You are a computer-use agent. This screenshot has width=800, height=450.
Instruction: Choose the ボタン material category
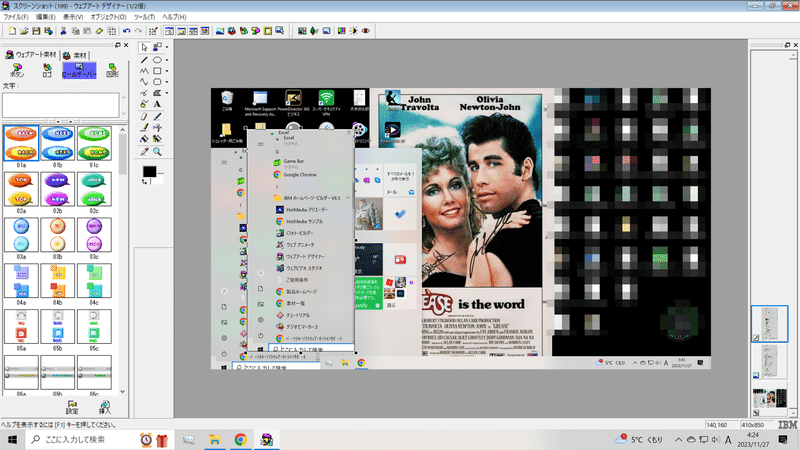pos(17,70)
